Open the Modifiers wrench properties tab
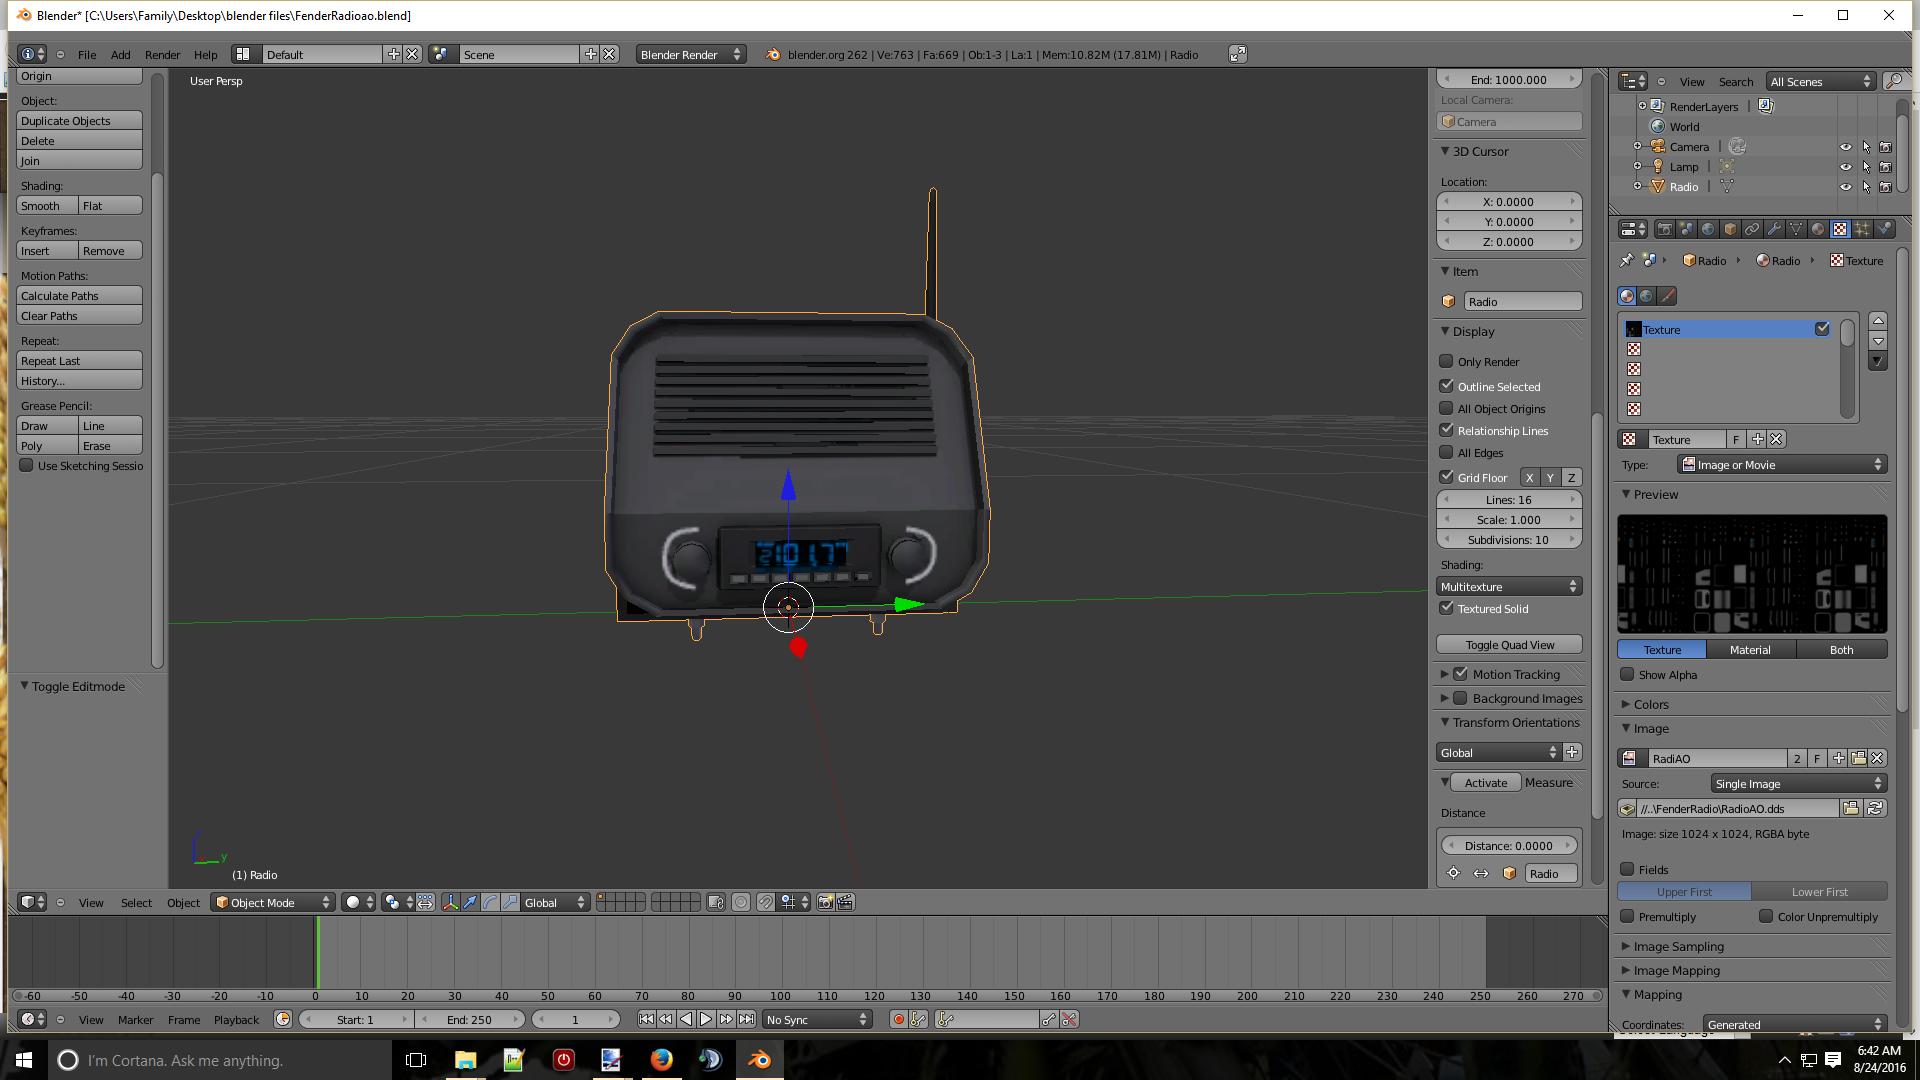This screenshot has height=1080, width=1920. pyautogui.click(x=1774, y=229)
